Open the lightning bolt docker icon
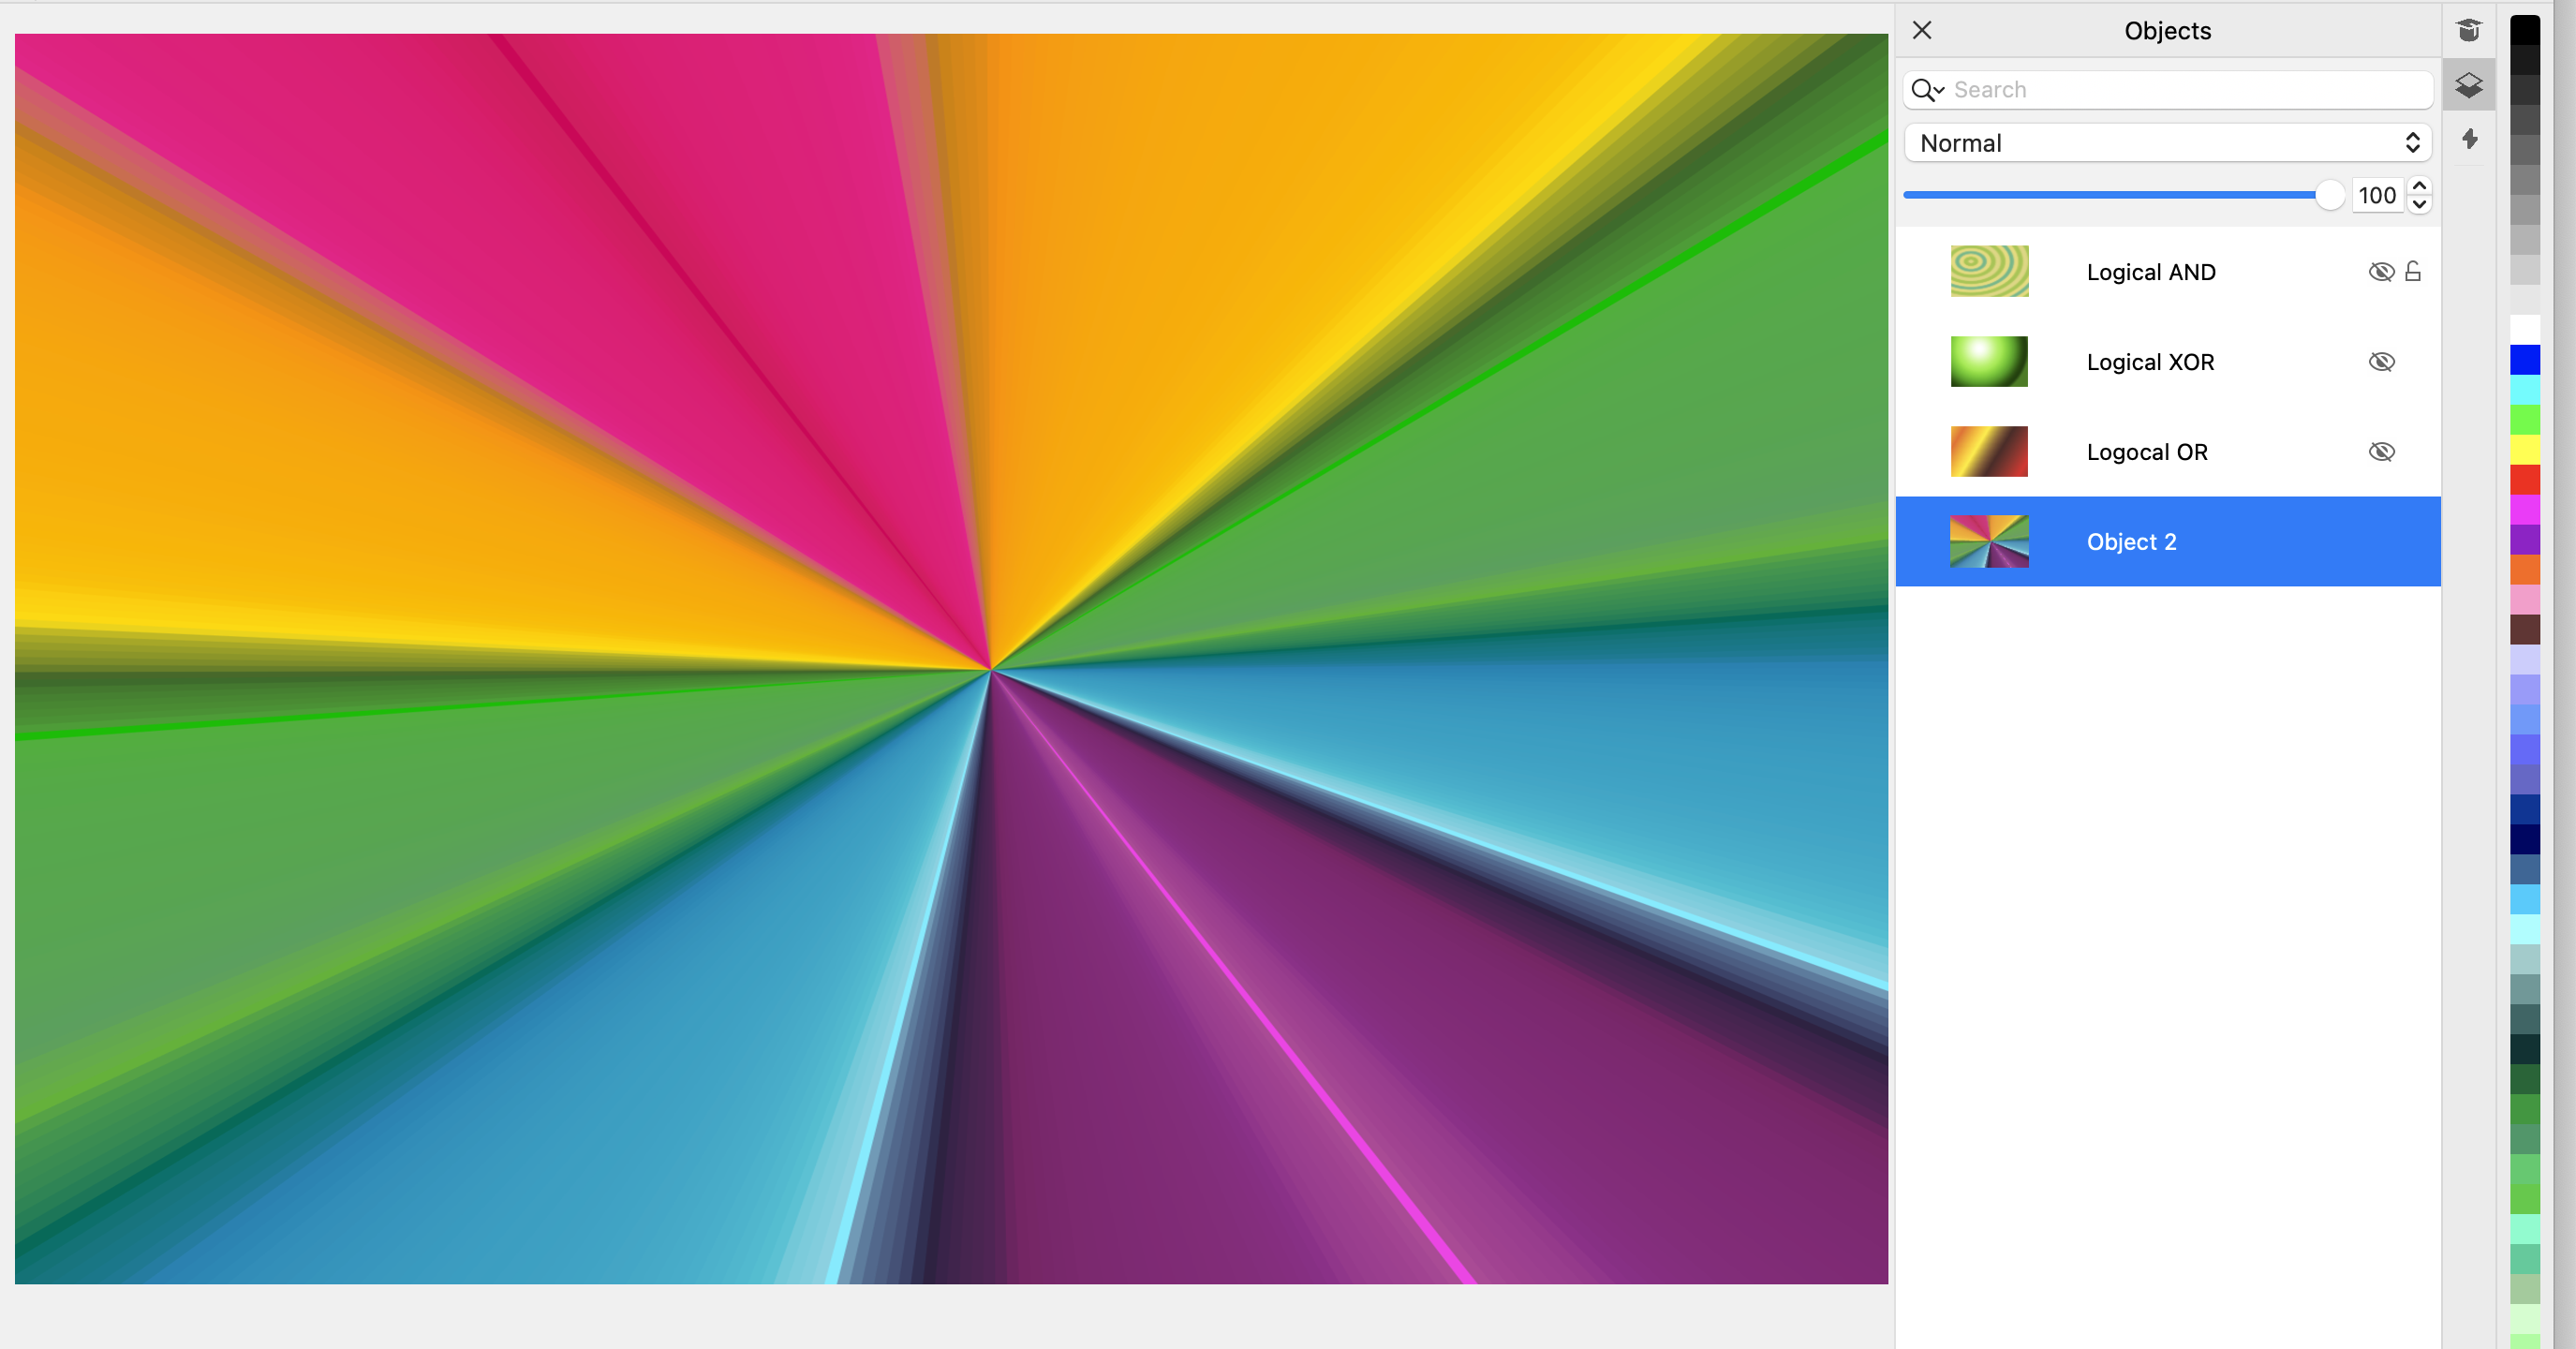 pyautogui.click(x=2469, y=139)
